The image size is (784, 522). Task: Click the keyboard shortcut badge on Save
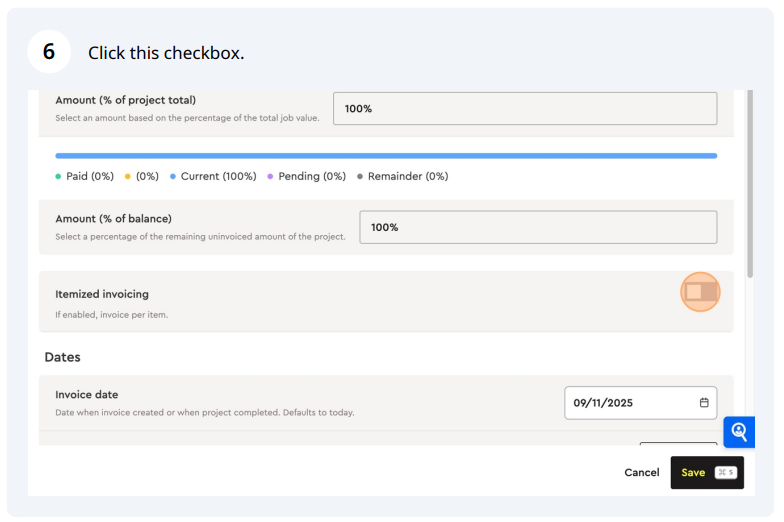click(726, 472)
